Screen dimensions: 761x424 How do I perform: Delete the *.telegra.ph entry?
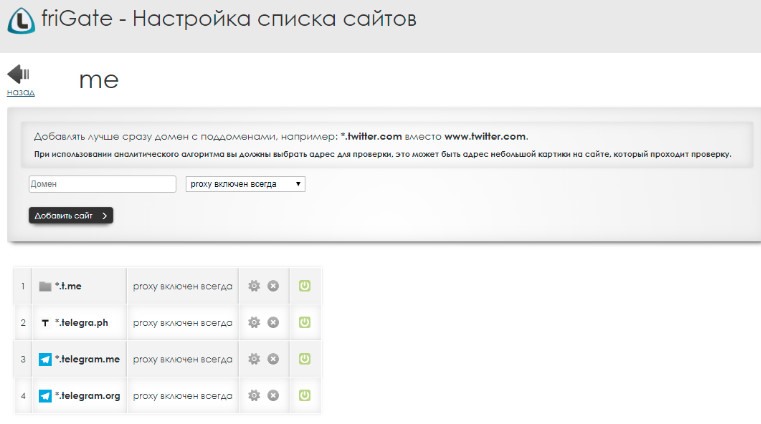point(273,322)
